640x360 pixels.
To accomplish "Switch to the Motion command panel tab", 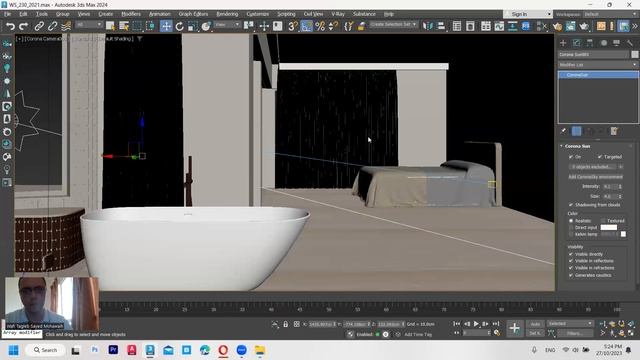I will [603, 42].
